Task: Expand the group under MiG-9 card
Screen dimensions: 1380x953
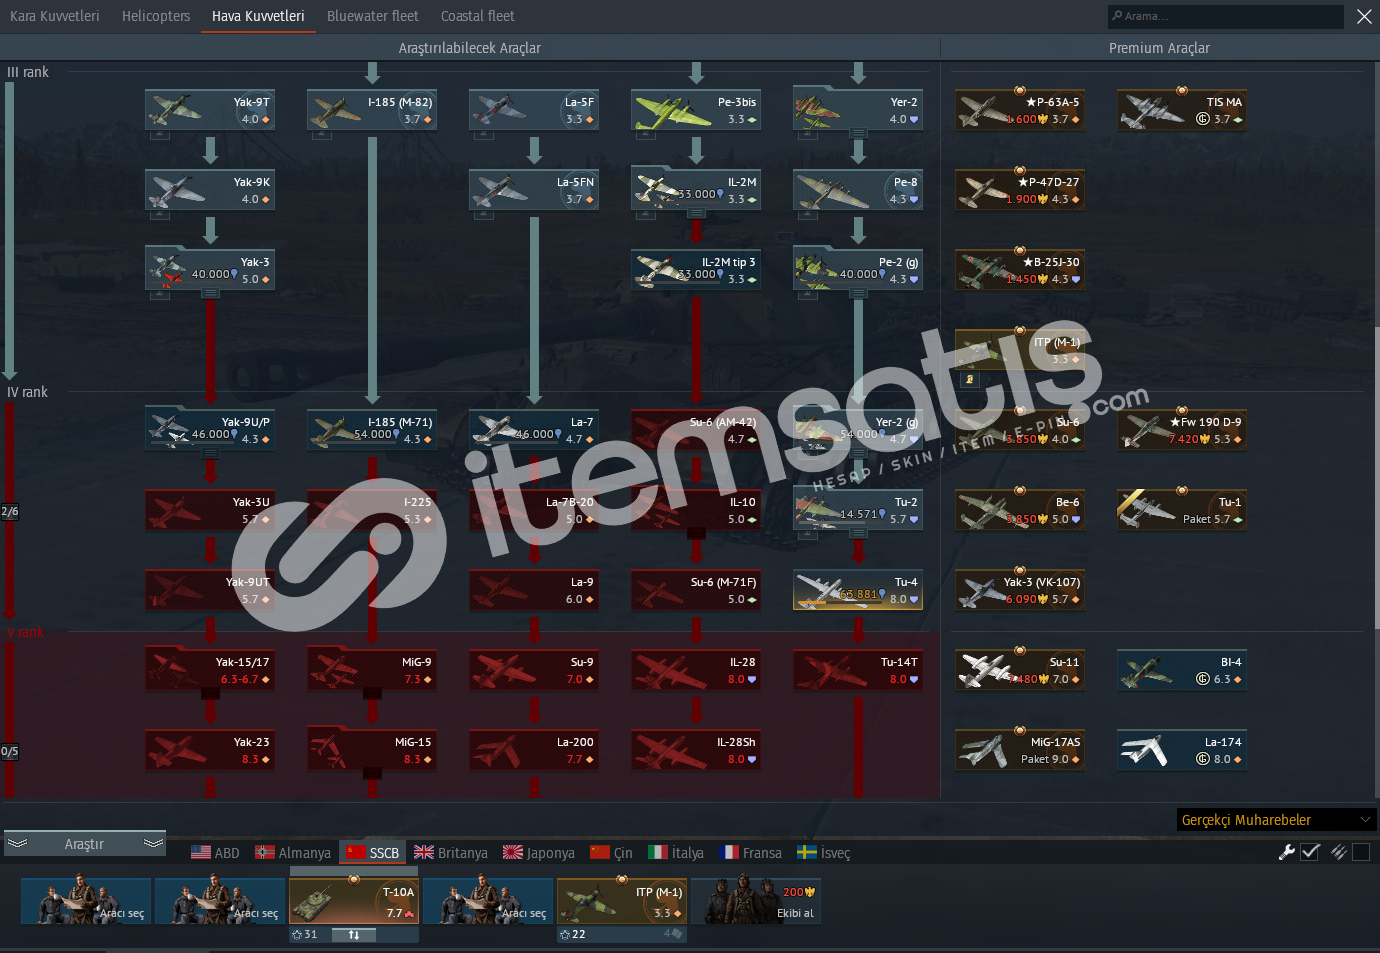Action: pyautogui.click(x=372, y=693)
